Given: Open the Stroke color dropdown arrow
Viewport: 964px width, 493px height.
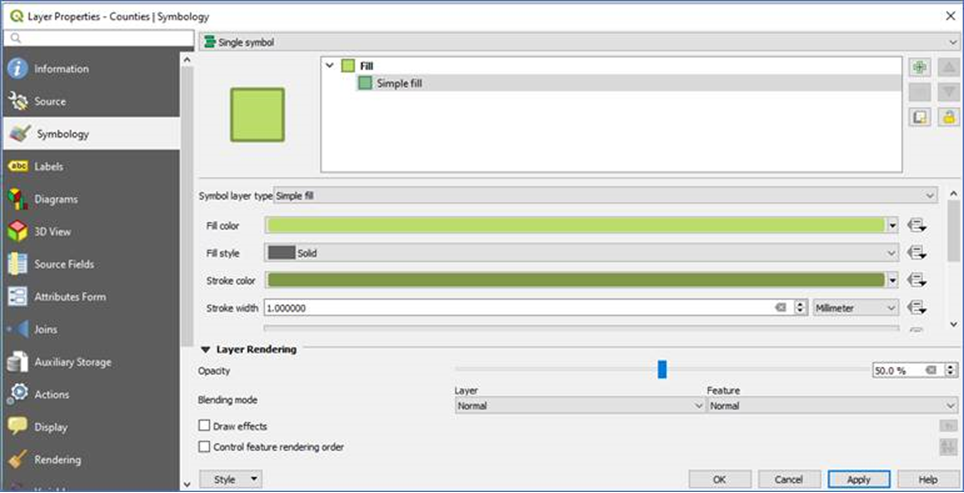Looking at the screenshot, I should coord(893,280).
